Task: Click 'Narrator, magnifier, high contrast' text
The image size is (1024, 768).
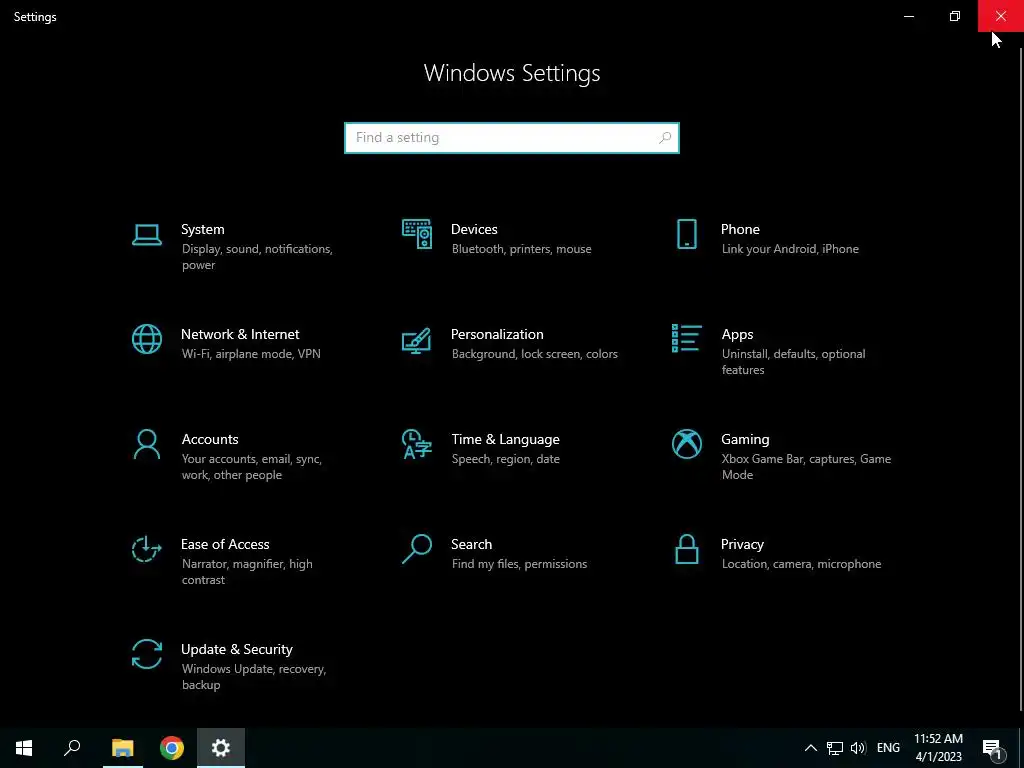Action: (x=247, y=572)
